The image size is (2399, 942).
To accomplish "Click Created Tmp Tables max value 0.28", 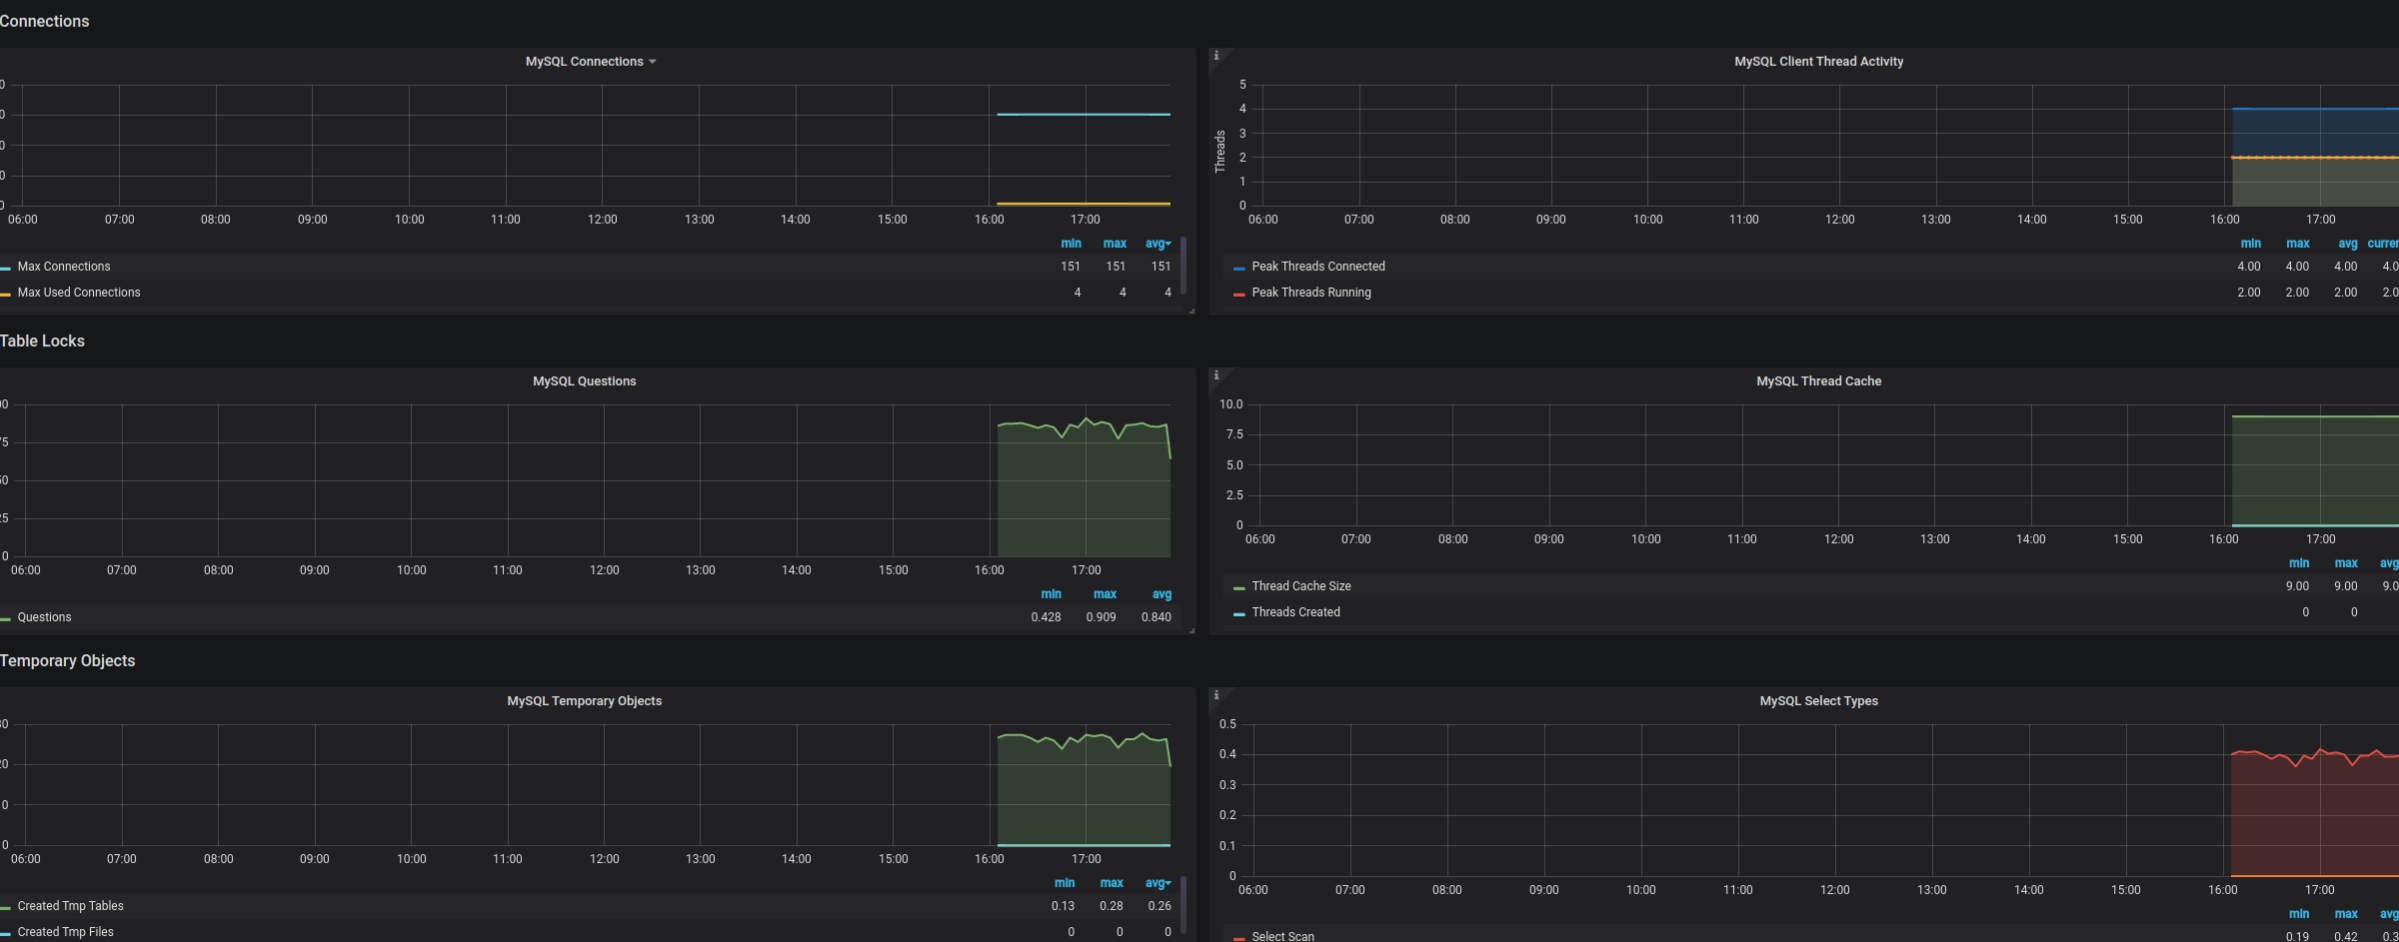I will (1111, 906).
